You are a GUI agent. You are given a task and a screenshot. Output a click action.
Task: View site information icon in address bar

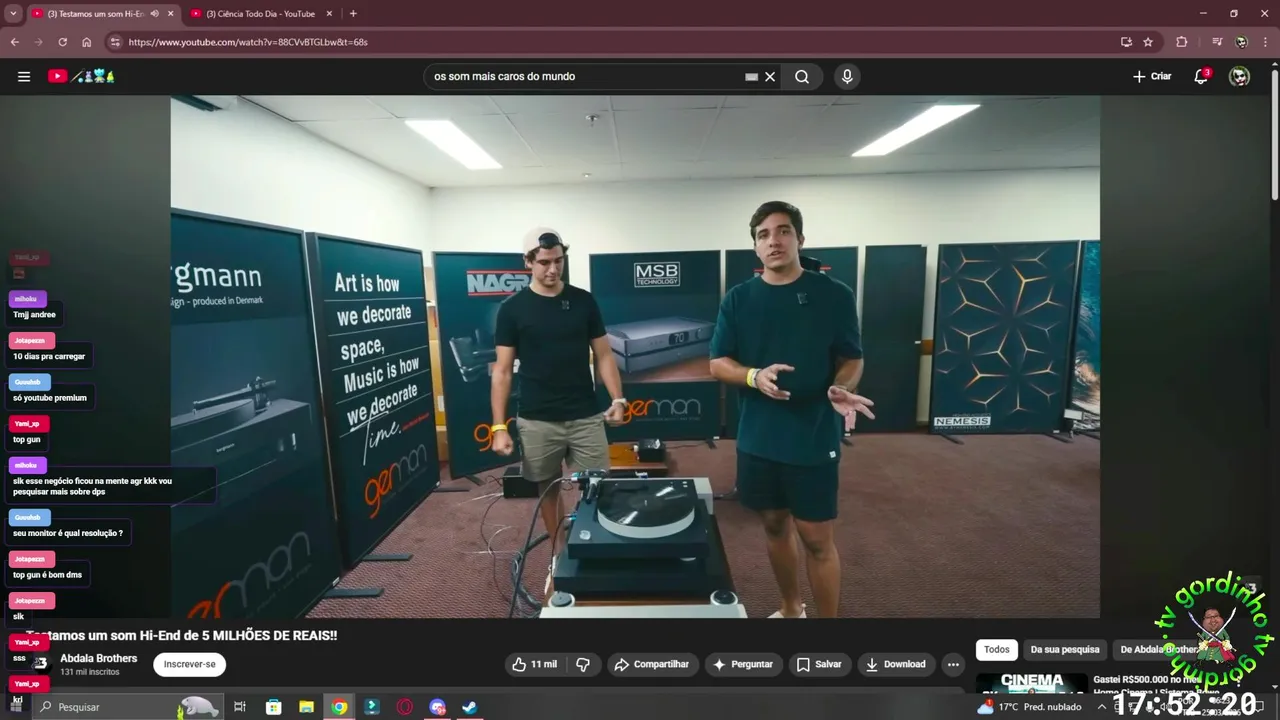click(115, 42)
